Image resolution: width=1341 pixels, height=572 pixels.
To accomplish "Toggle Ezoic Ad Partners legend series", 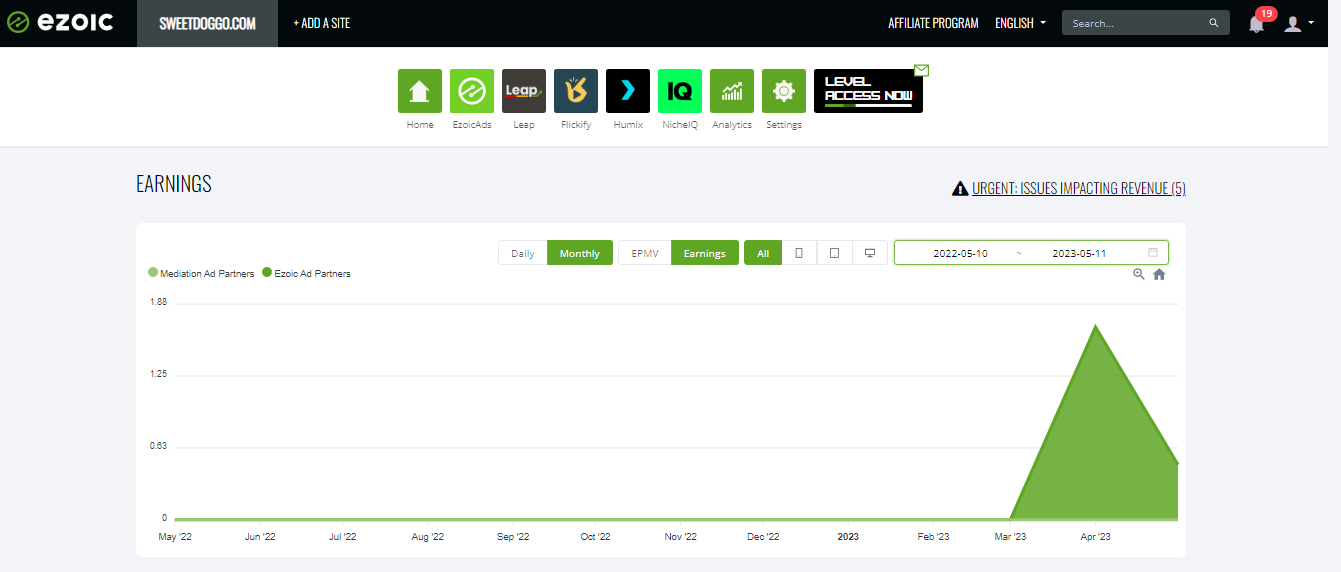I will click(x=306, y=273).
